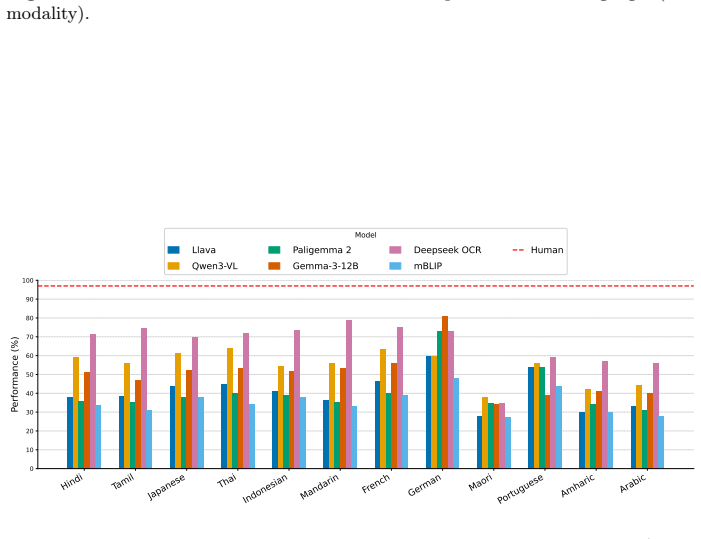This screenshot has height=539, width=701.
Task: Click the 100 tick on the y-axis
Action: pyautogui.click(x=28, y=281)
